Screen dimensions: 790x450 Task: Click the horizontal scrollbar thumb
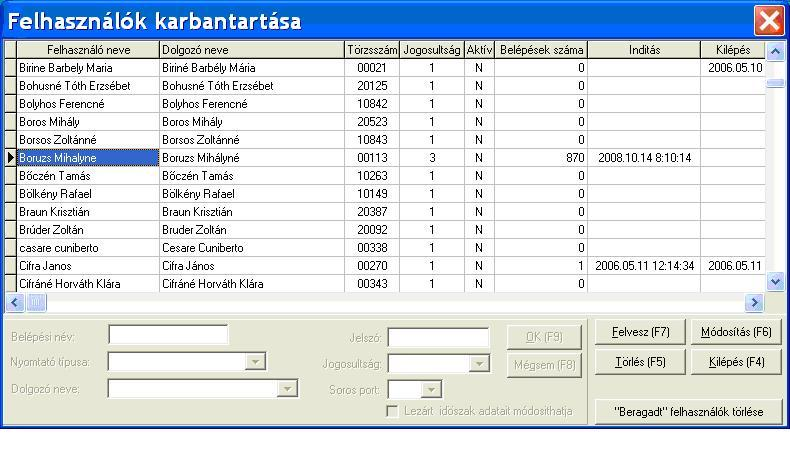pos(36,302)
